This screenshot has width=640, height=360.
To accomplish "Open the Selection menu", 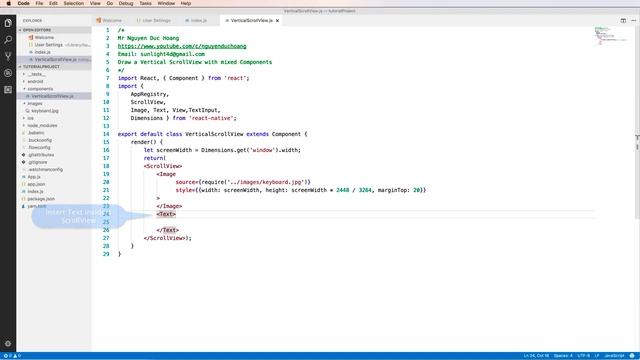I will [73, 3].
